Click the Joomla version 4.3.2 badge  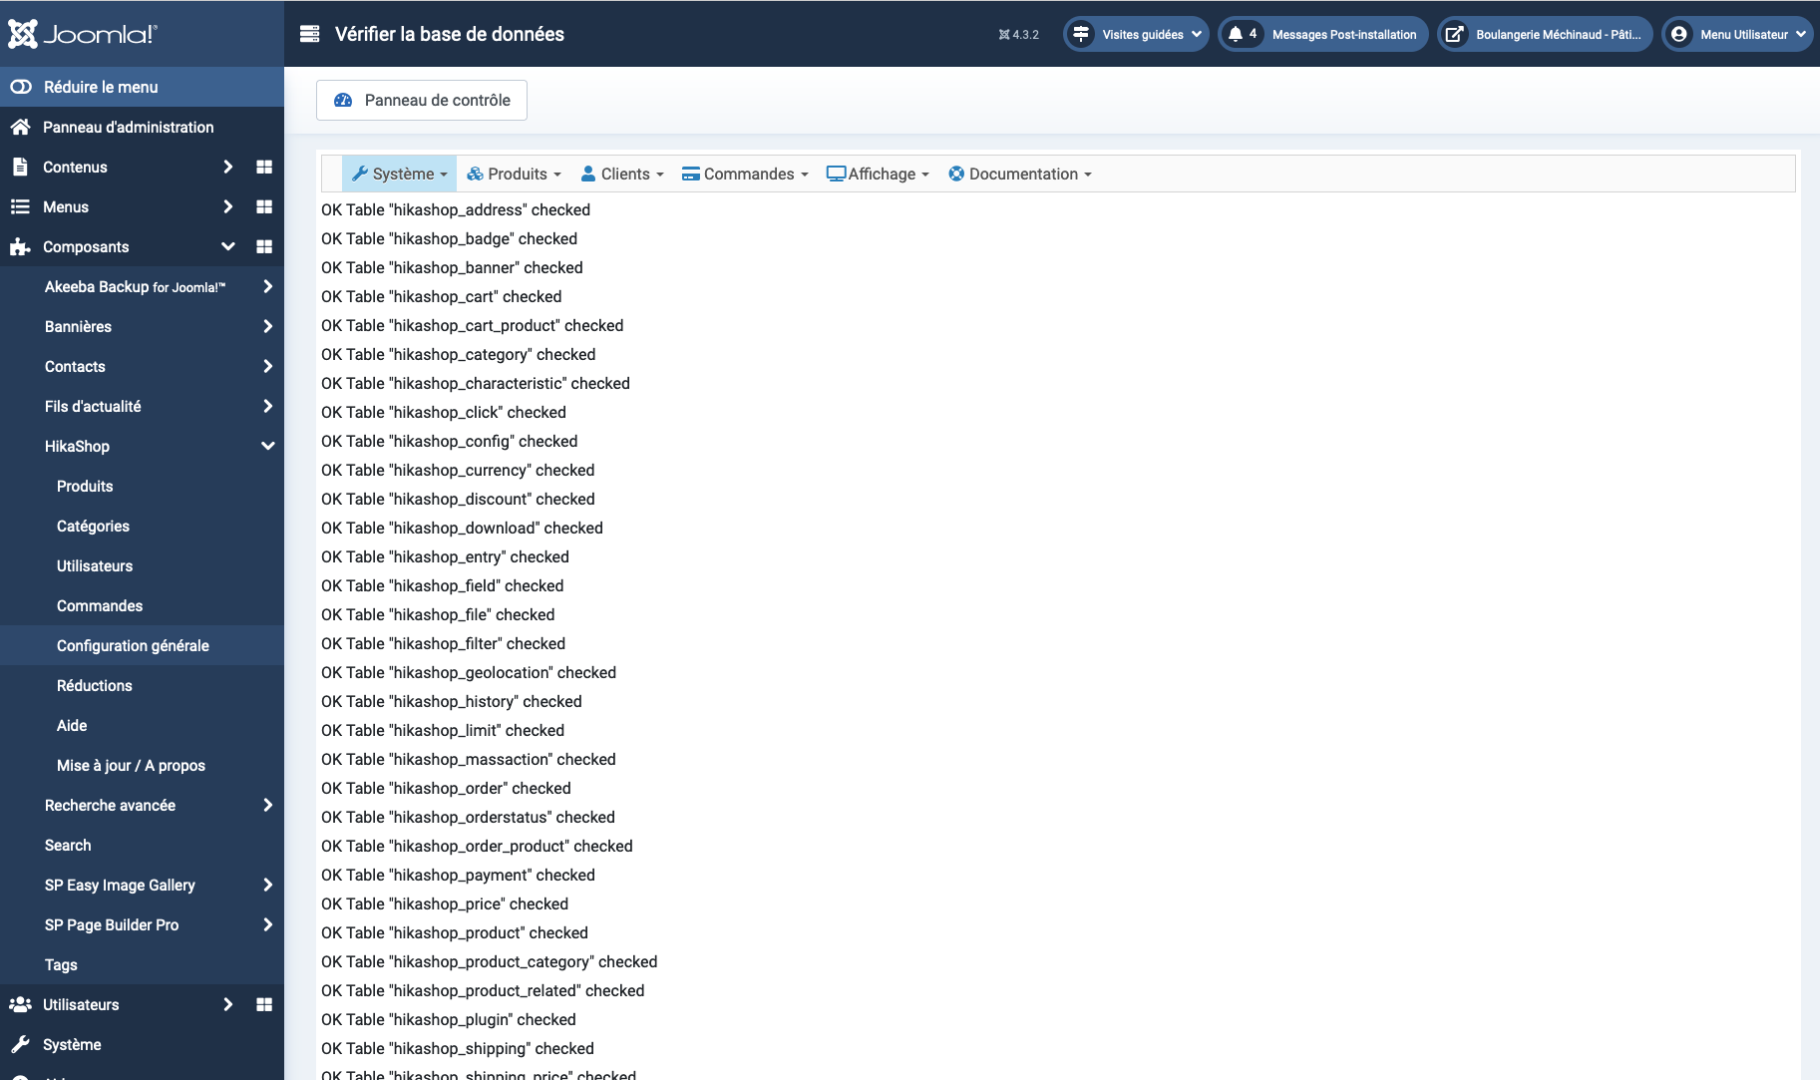click(1018, 34)
